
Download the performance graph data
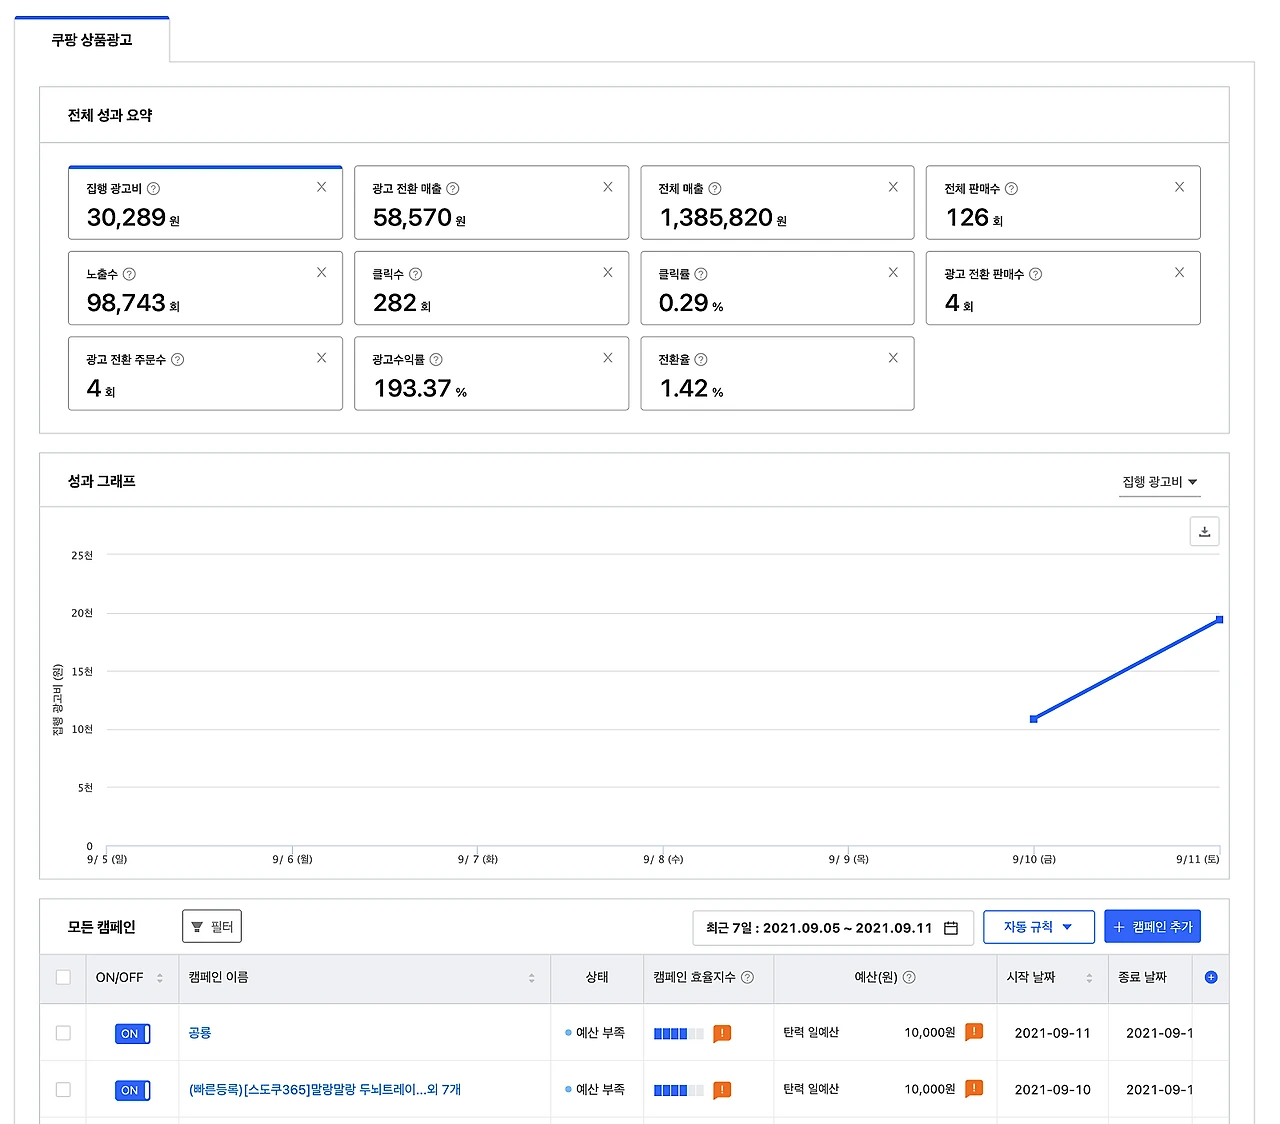[x=1204, y=531]
